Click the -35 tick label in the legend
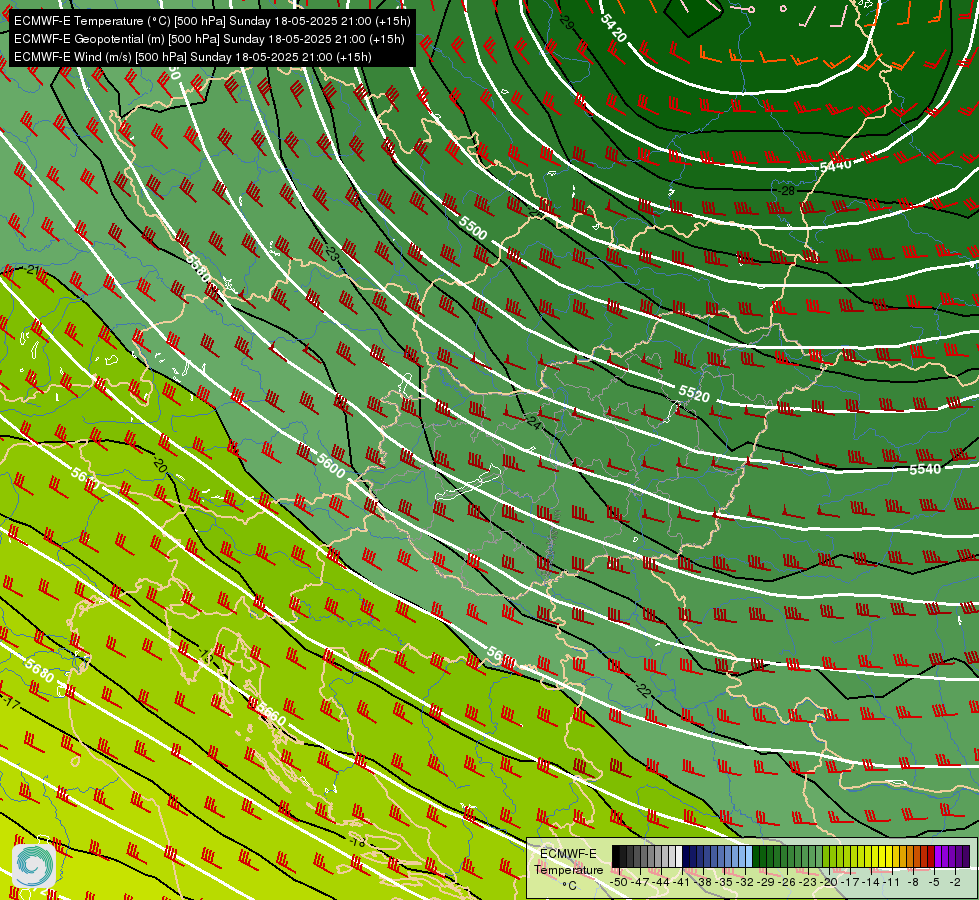This screenshot has height=900, width=979. 724,882
